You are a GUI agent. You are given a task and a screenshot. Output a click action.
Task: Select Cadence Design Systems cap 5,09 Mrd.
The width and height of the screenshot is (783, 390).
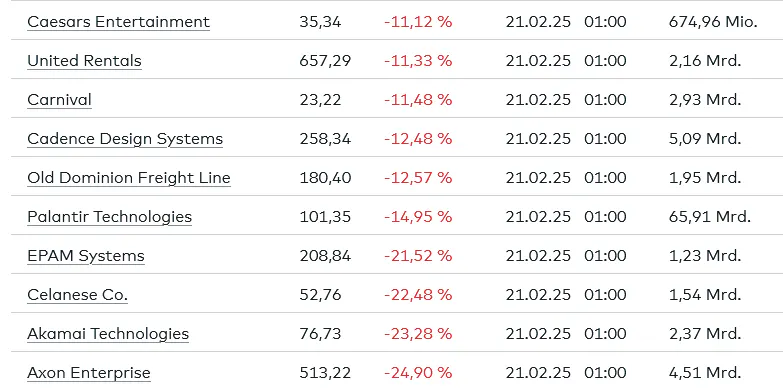click(x=705, y=139)
